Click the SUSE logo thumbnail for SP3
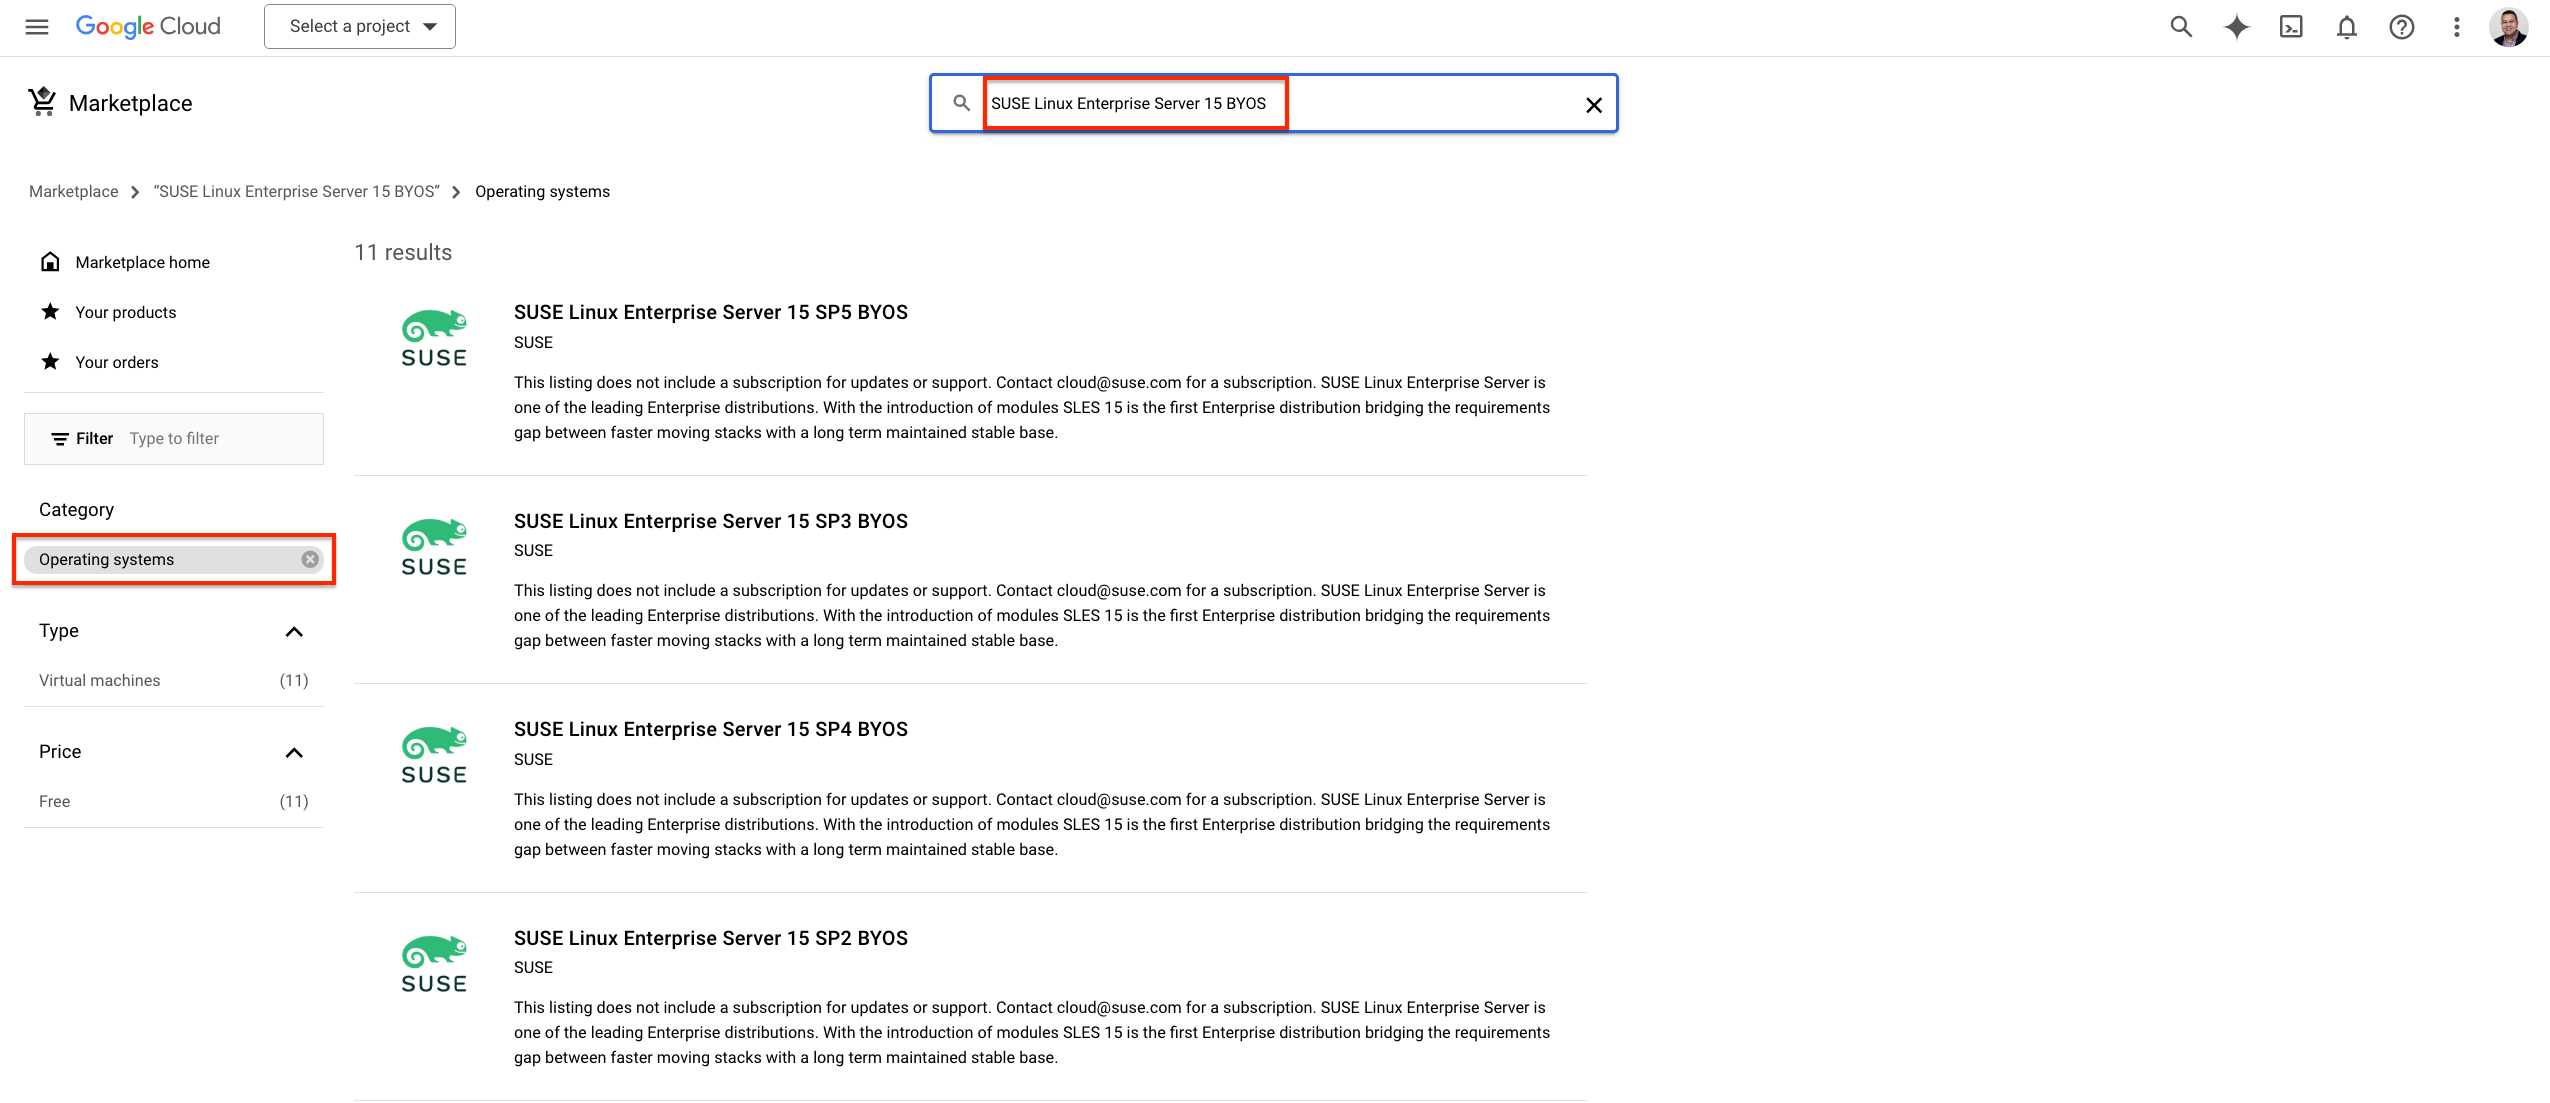2550x1103 pixels. tap(434, 545)
